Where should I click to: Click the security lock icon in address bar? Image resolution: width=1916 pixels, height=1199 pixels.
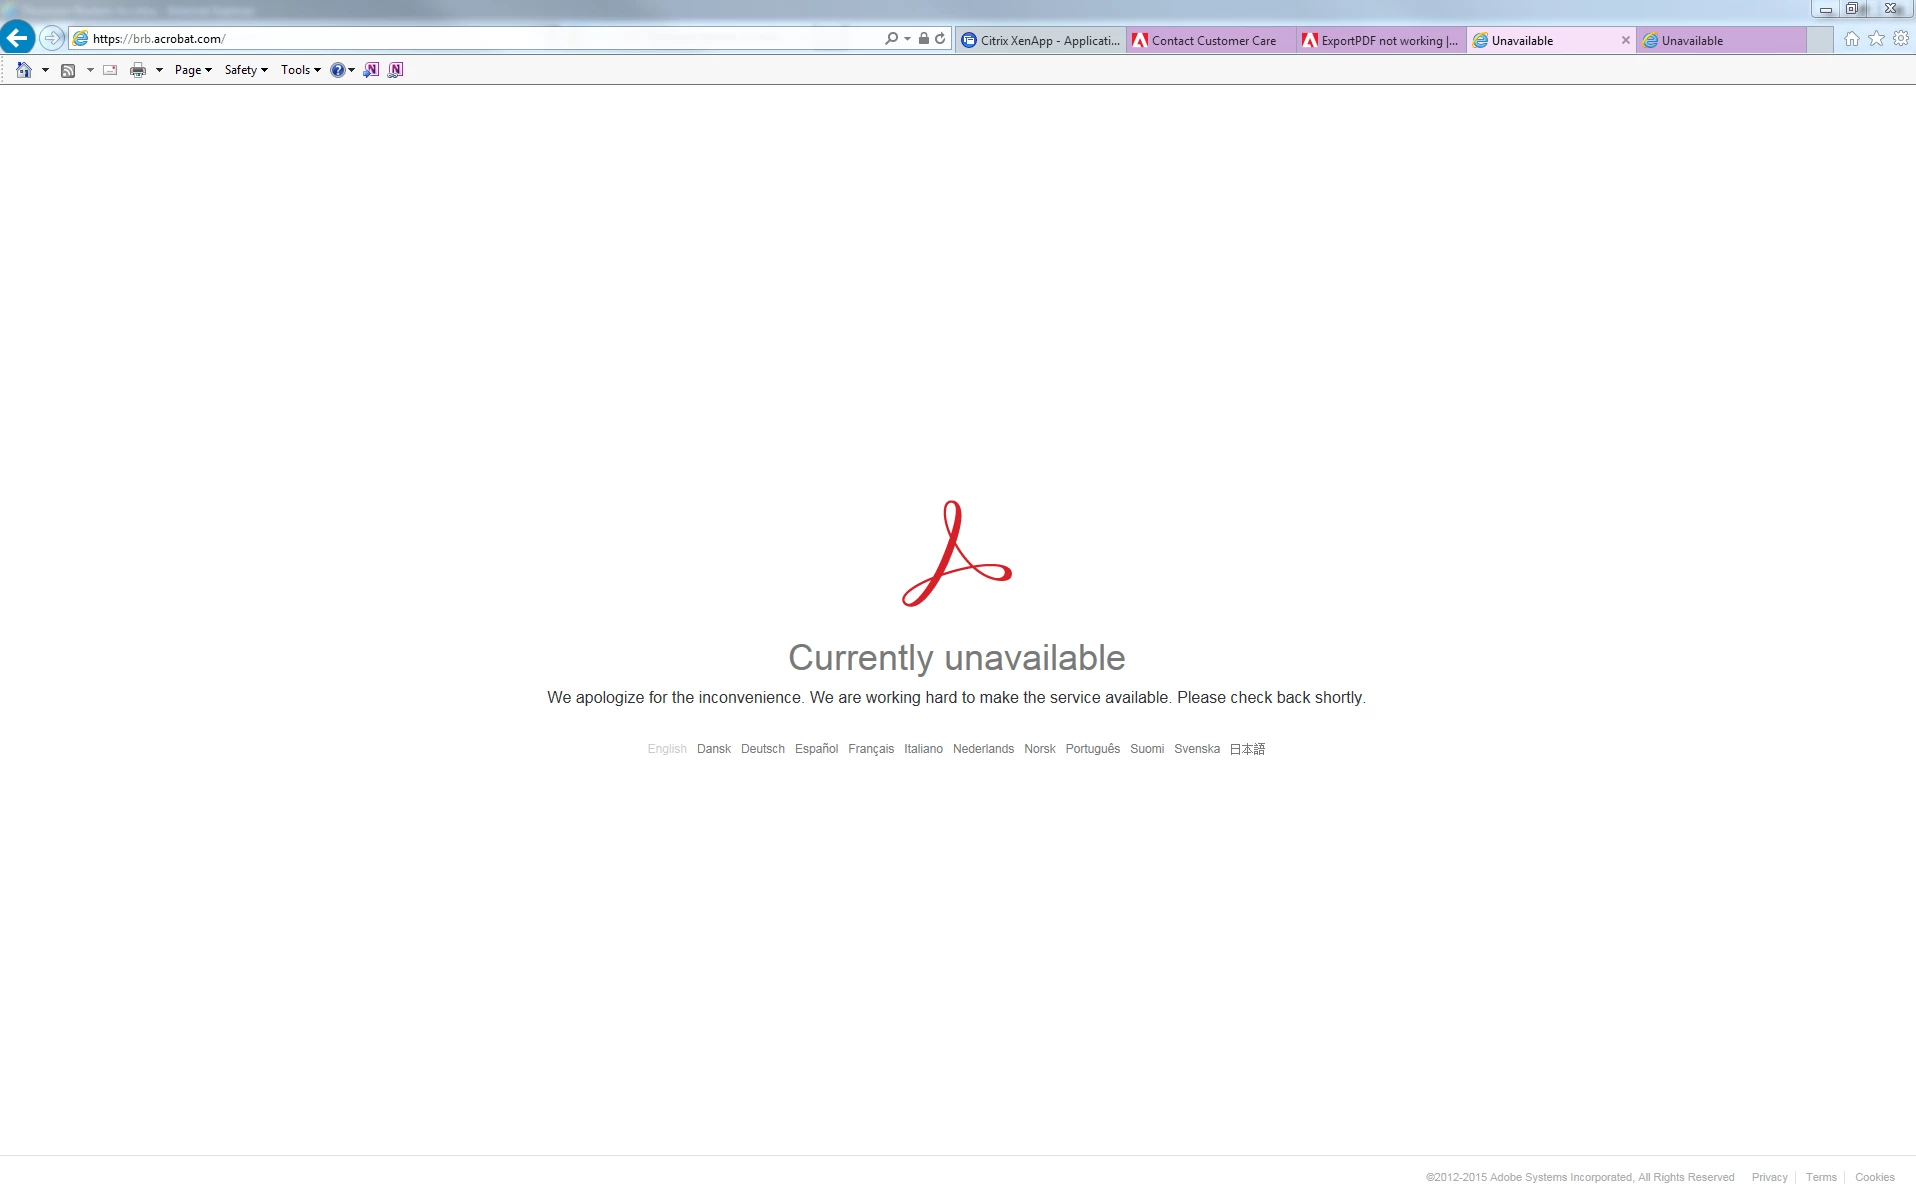click(924, 39)
